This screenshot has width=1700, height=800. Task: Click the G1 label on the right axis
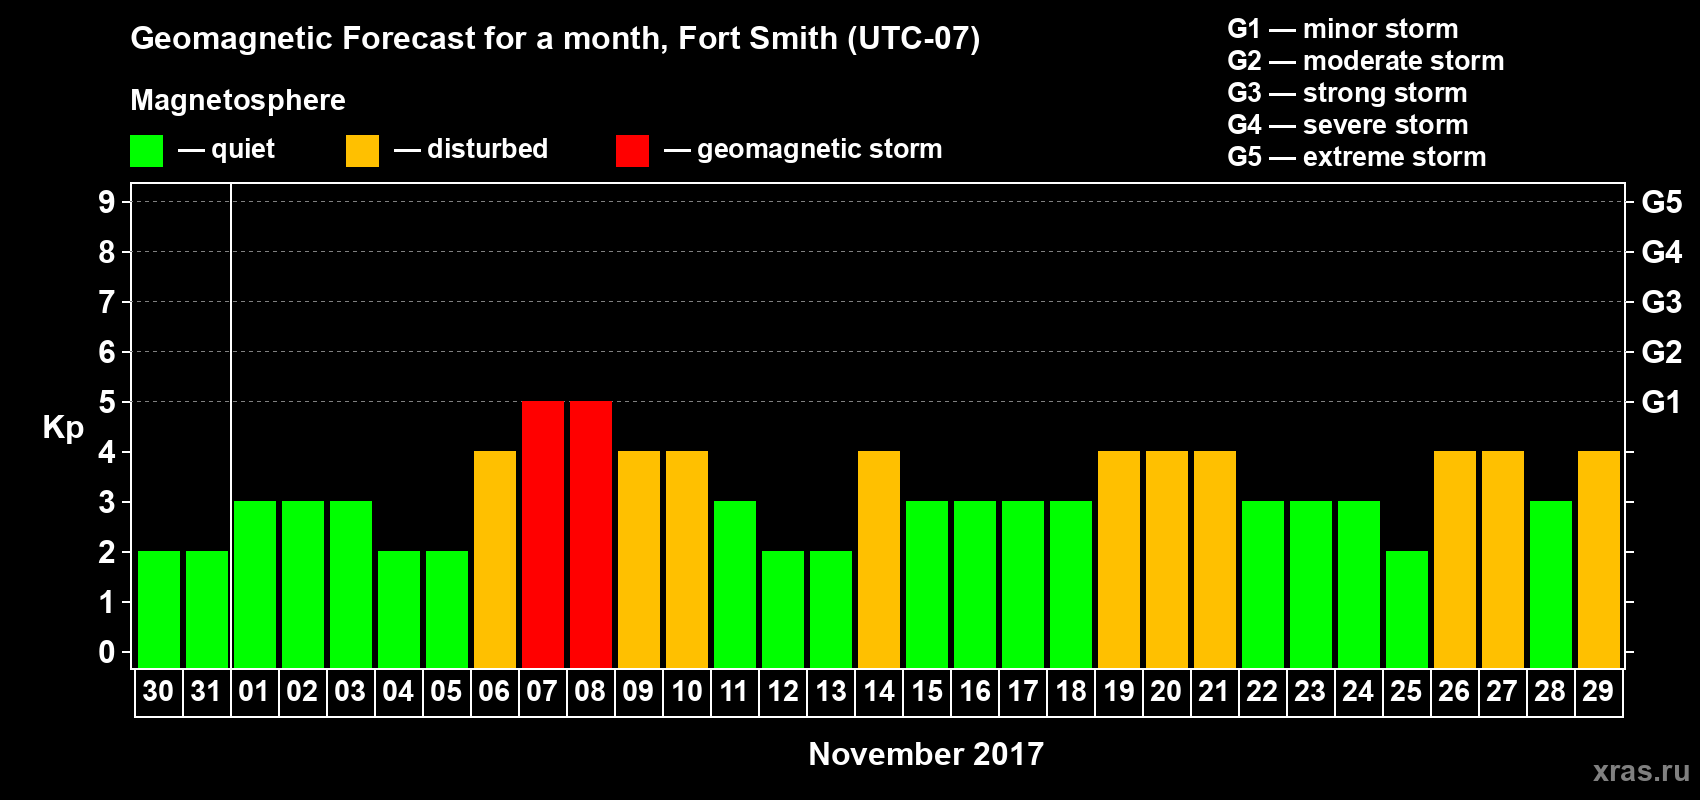click(x=1662, y=402)
